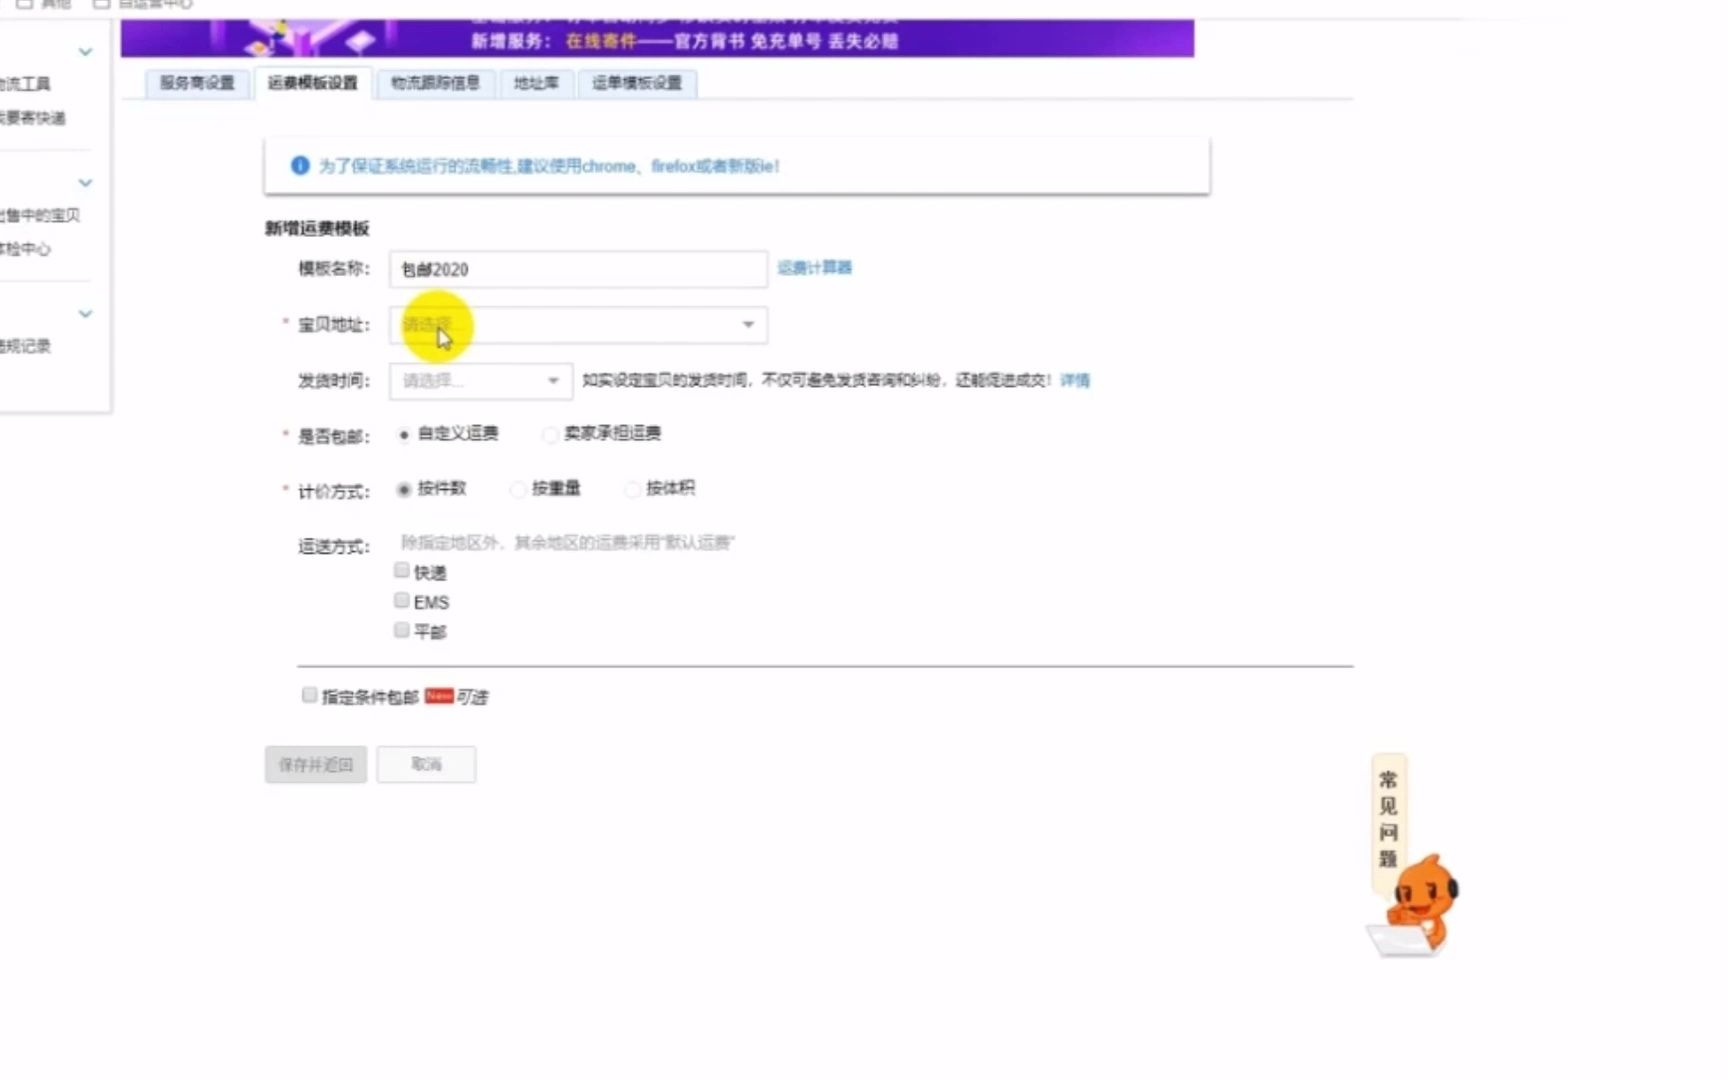Select 按件数 pricing method

click(x=404, y=490)
